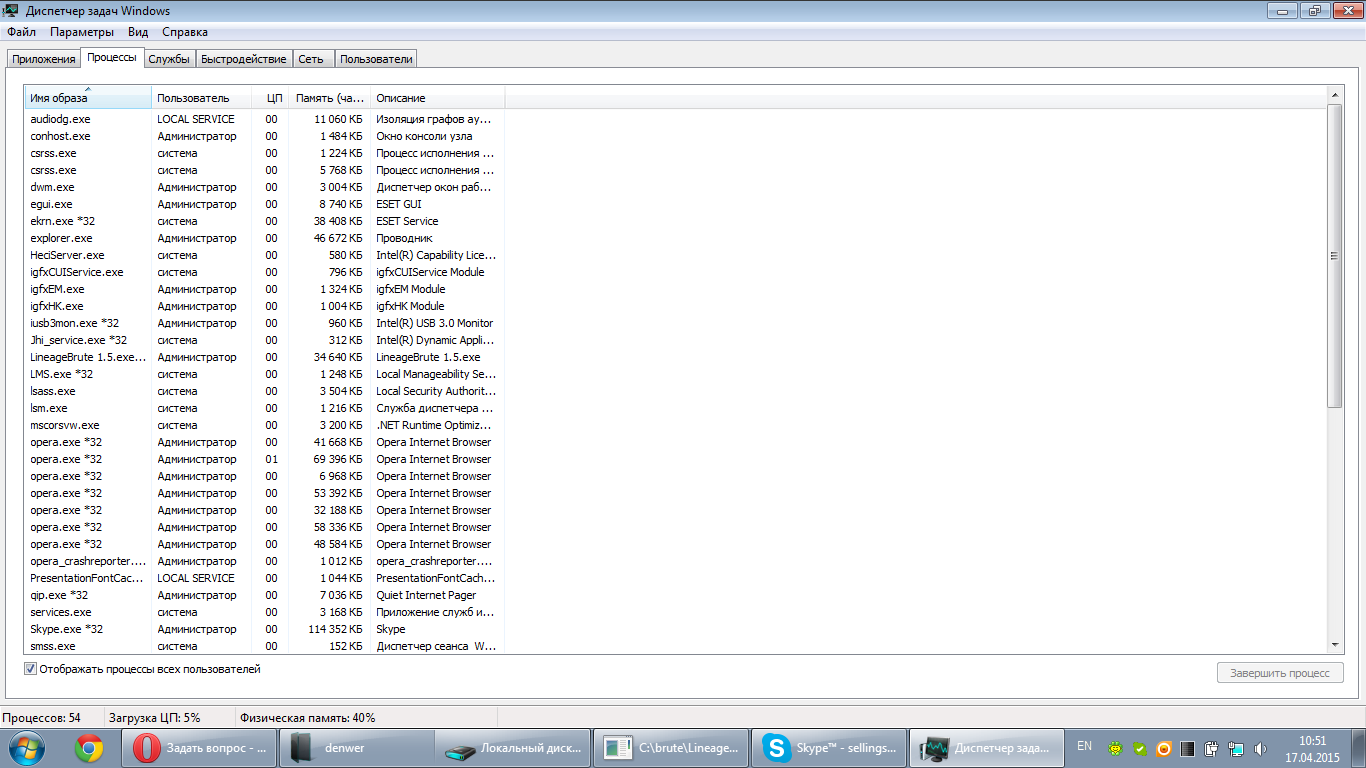The width and height of the screenshot is (1366, 768).
Task: Open the Параметры menu
Action: [x=82, y=32]
